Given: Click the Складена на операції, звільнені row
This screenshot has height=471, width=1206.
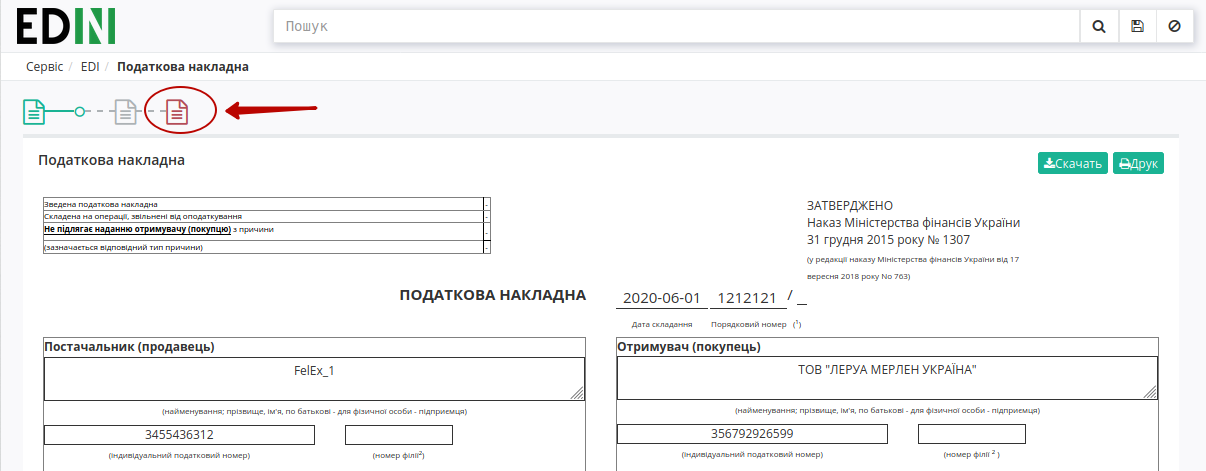Looking at the screenshot, I should (266, 216).
